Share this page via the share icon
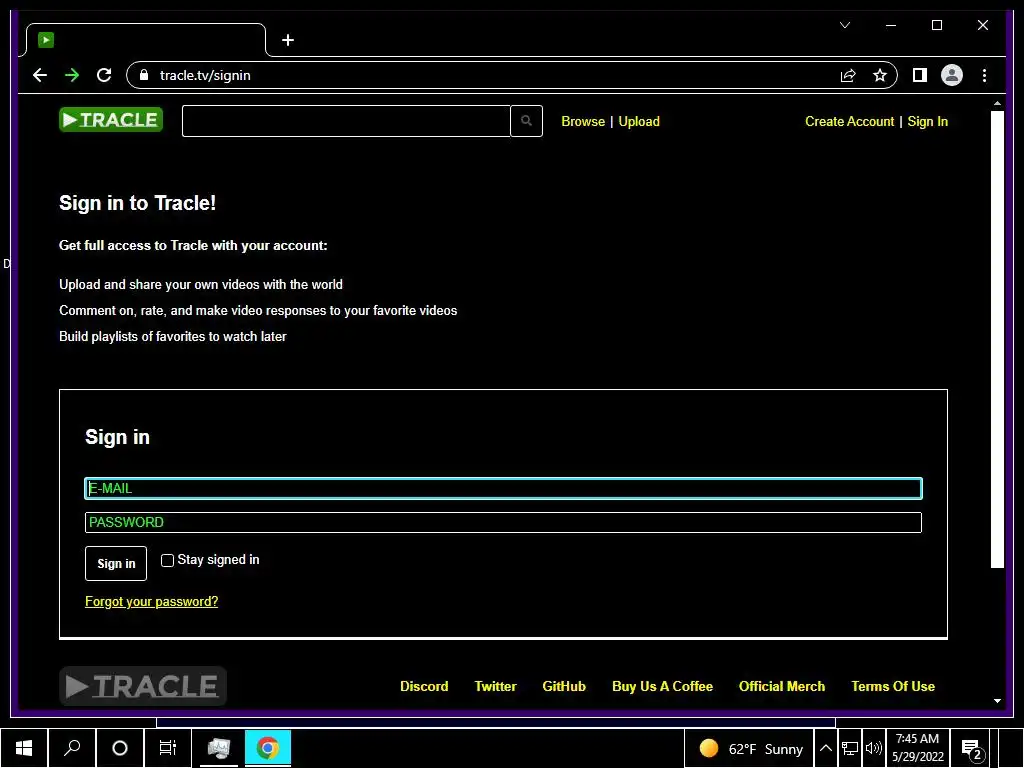The image size is (1024, 768). [848, 75]
